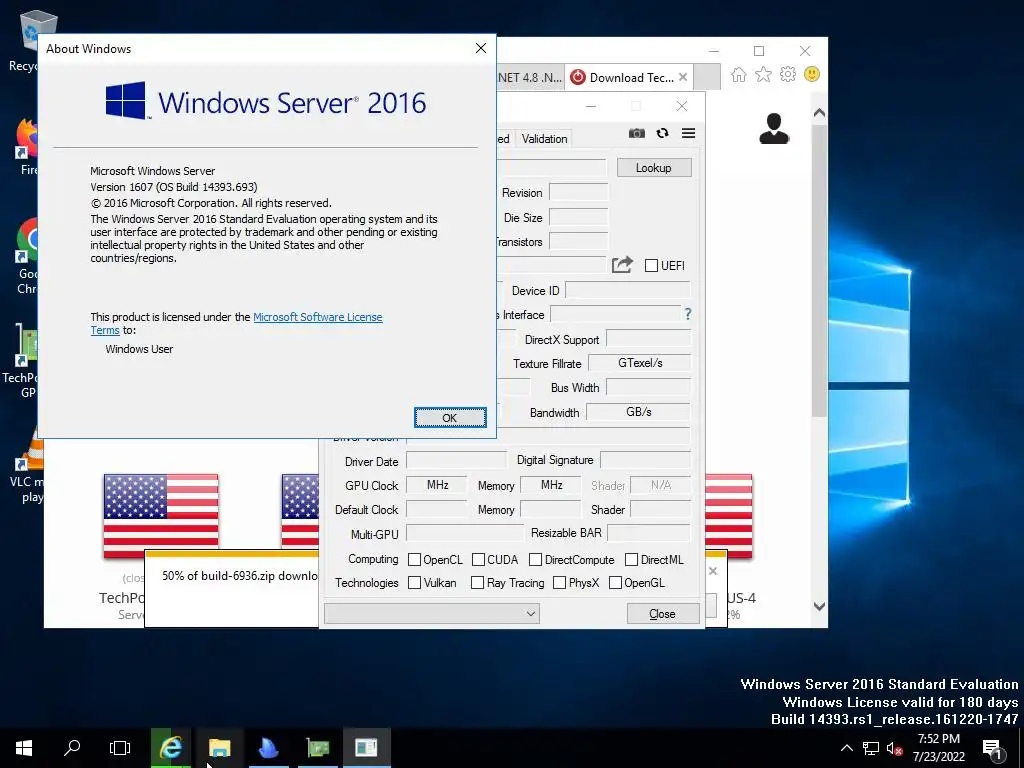Viewport: 1024px width, 768px height.
Task: Click the blue flame taskbar app
Action: (268, 748)
